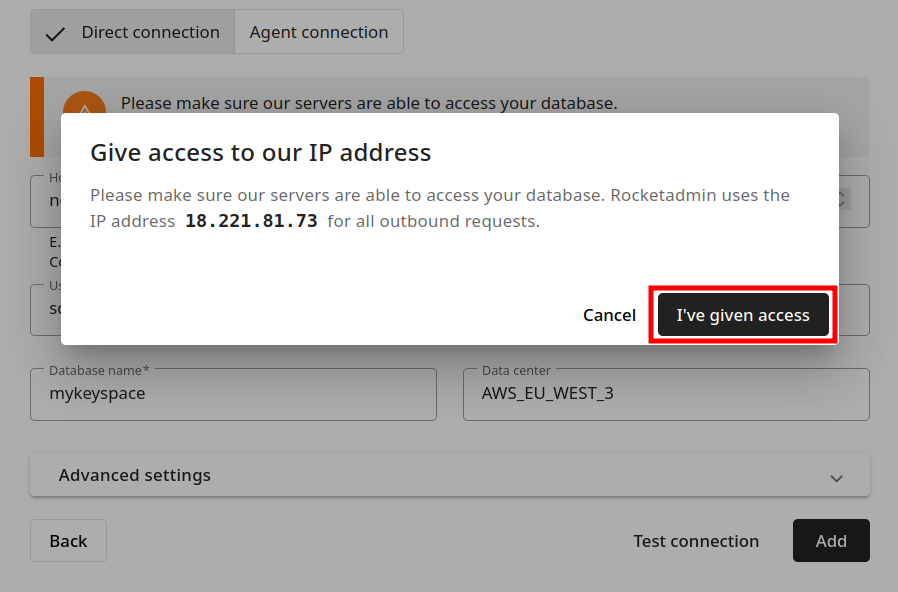Select the Direct connection toggle
Image resolution: width=898 pixels, height=592 pixels.
[133, 32]
